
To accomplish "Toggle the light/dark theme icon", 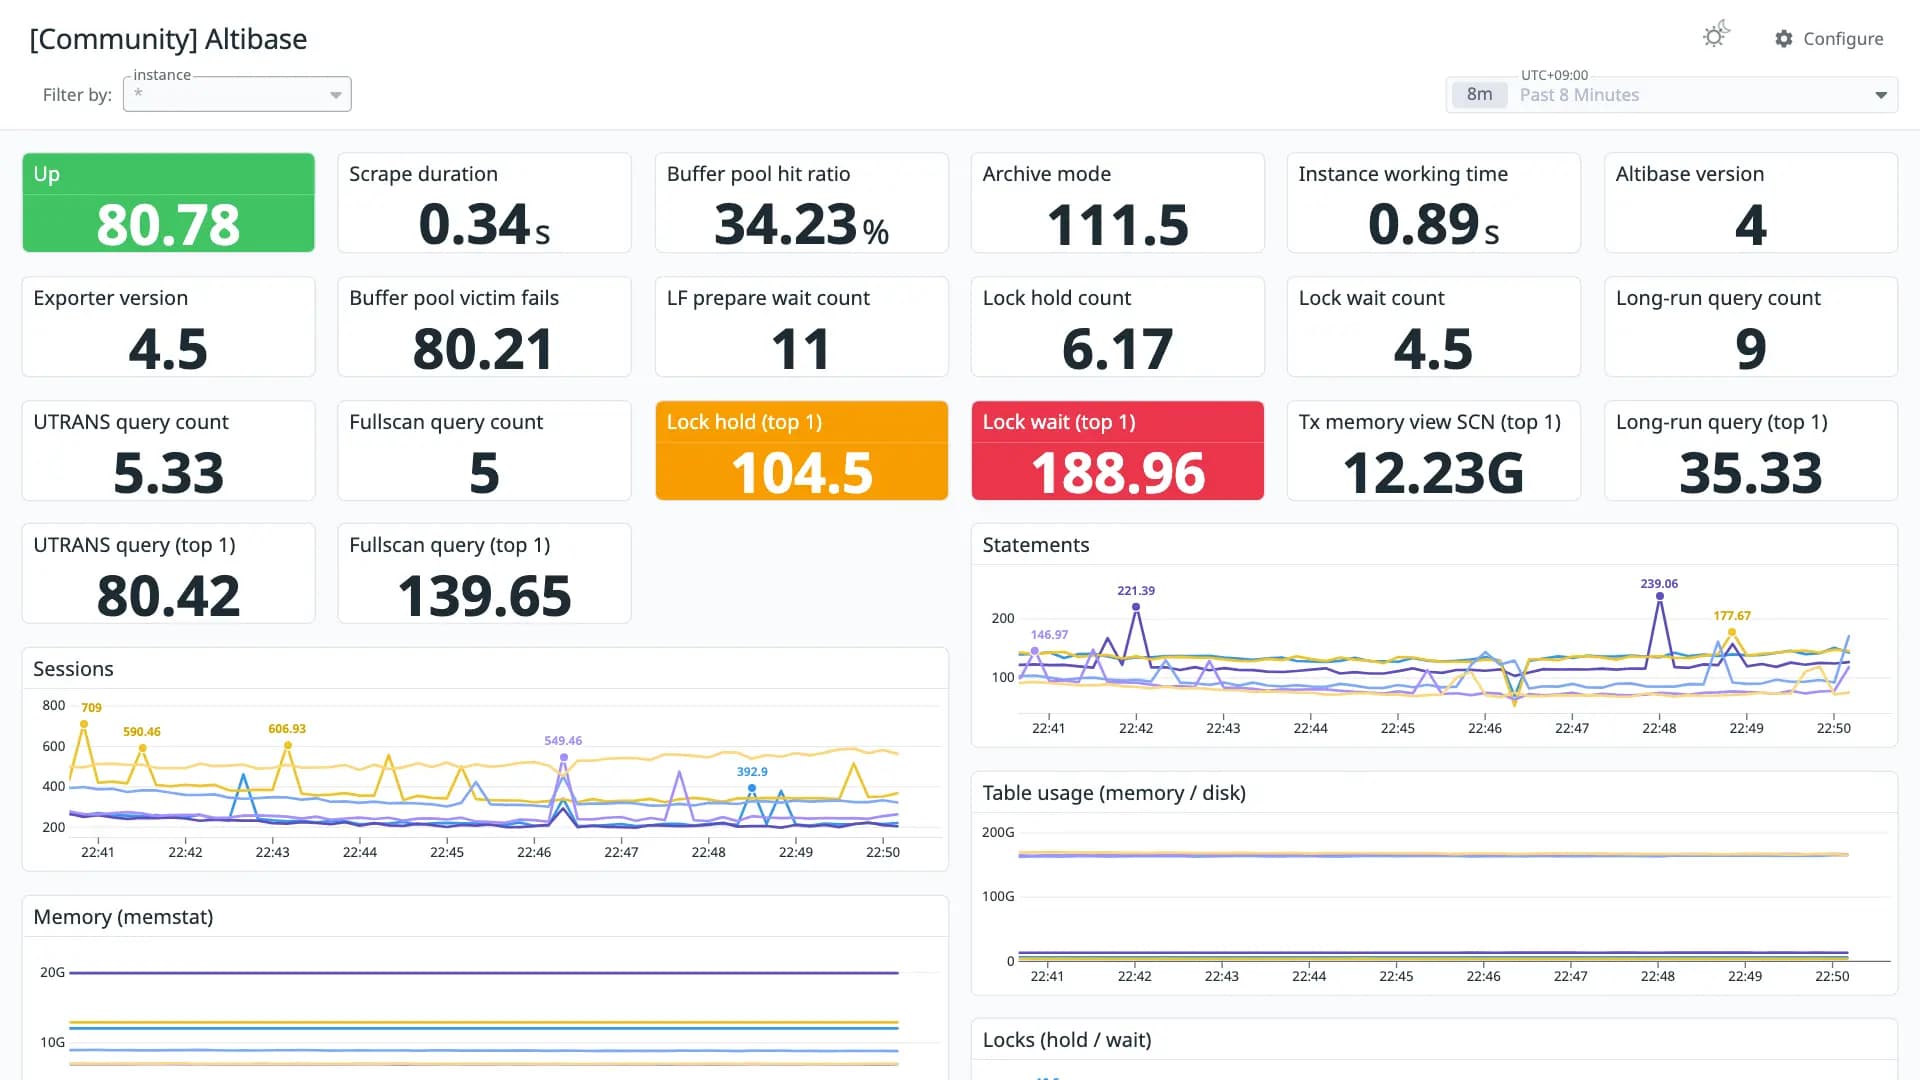I will 1715,36.
